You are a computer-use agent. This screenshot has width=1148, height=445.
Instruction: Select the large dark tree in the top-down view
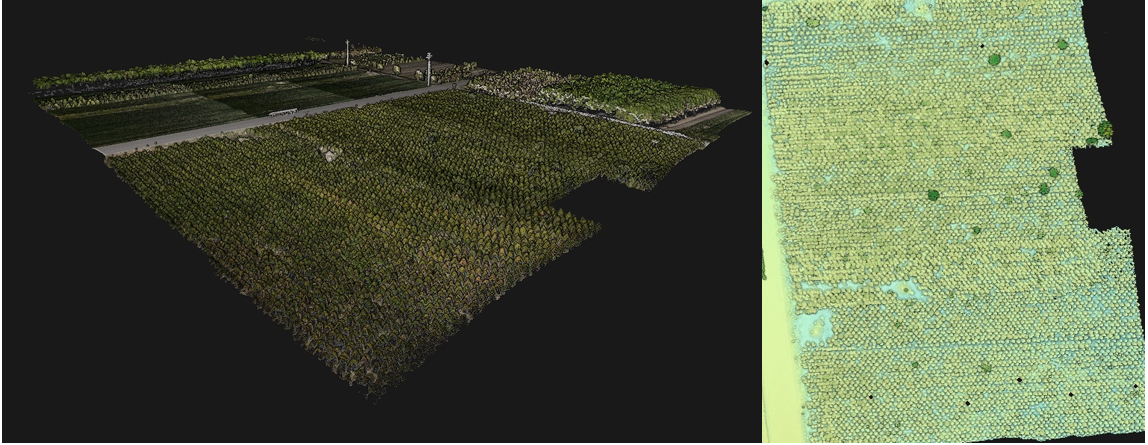click(995, 59)
